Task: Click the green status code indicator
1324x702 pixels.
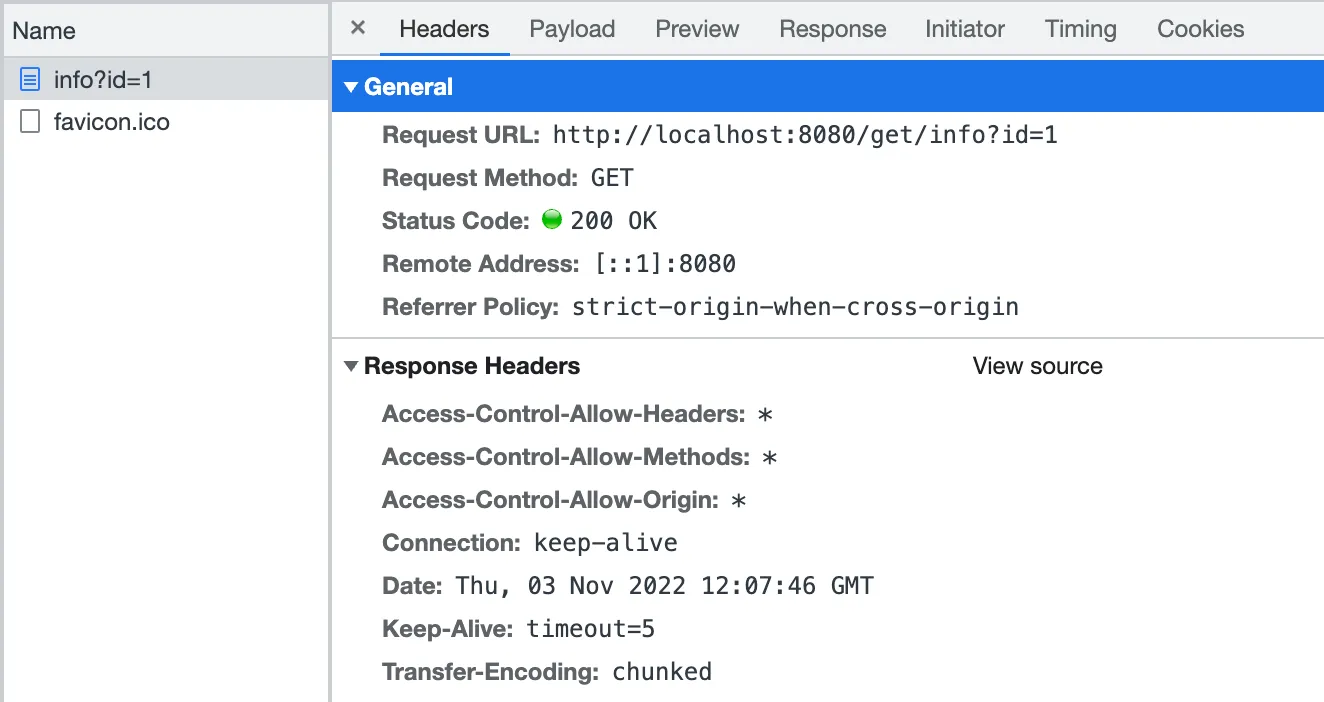Action: [x=551, y=220]
